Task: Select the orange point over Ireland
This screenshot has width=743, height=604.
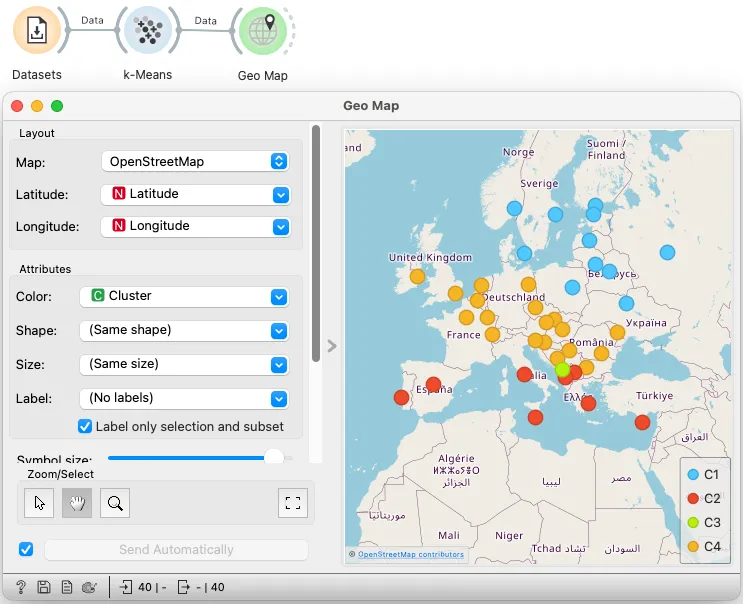Action: [417, 276]
